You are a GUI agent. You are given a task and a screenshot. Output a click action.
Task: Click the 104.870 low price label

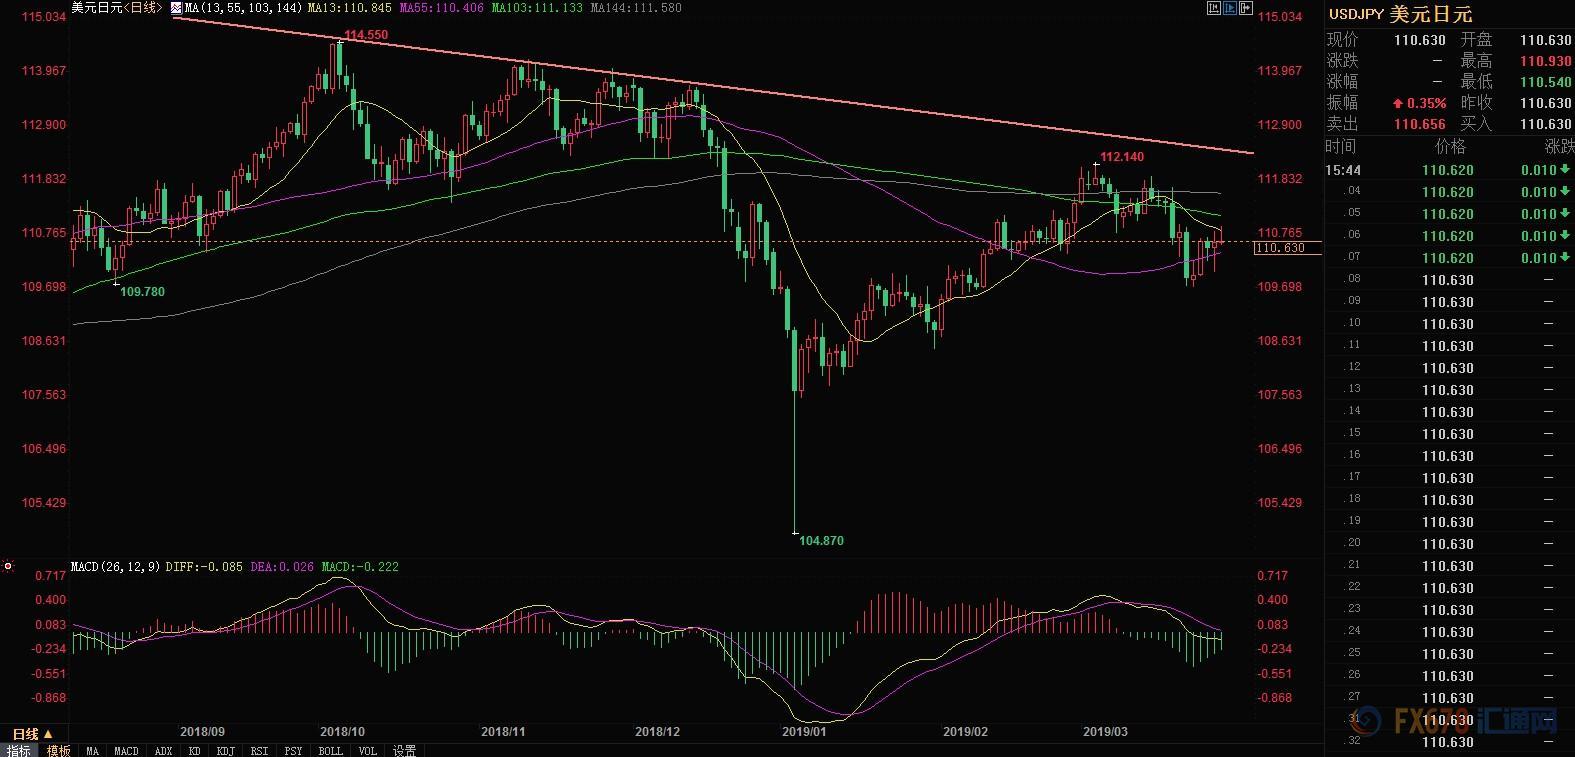(821, 540)
